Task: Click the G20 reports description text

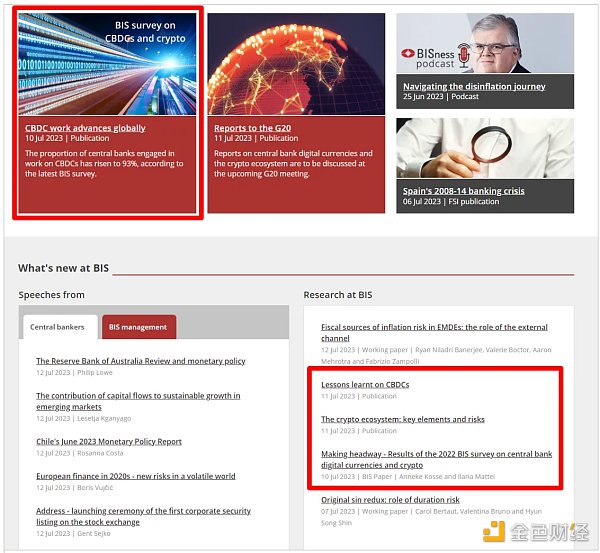Action: coord(293,163)
